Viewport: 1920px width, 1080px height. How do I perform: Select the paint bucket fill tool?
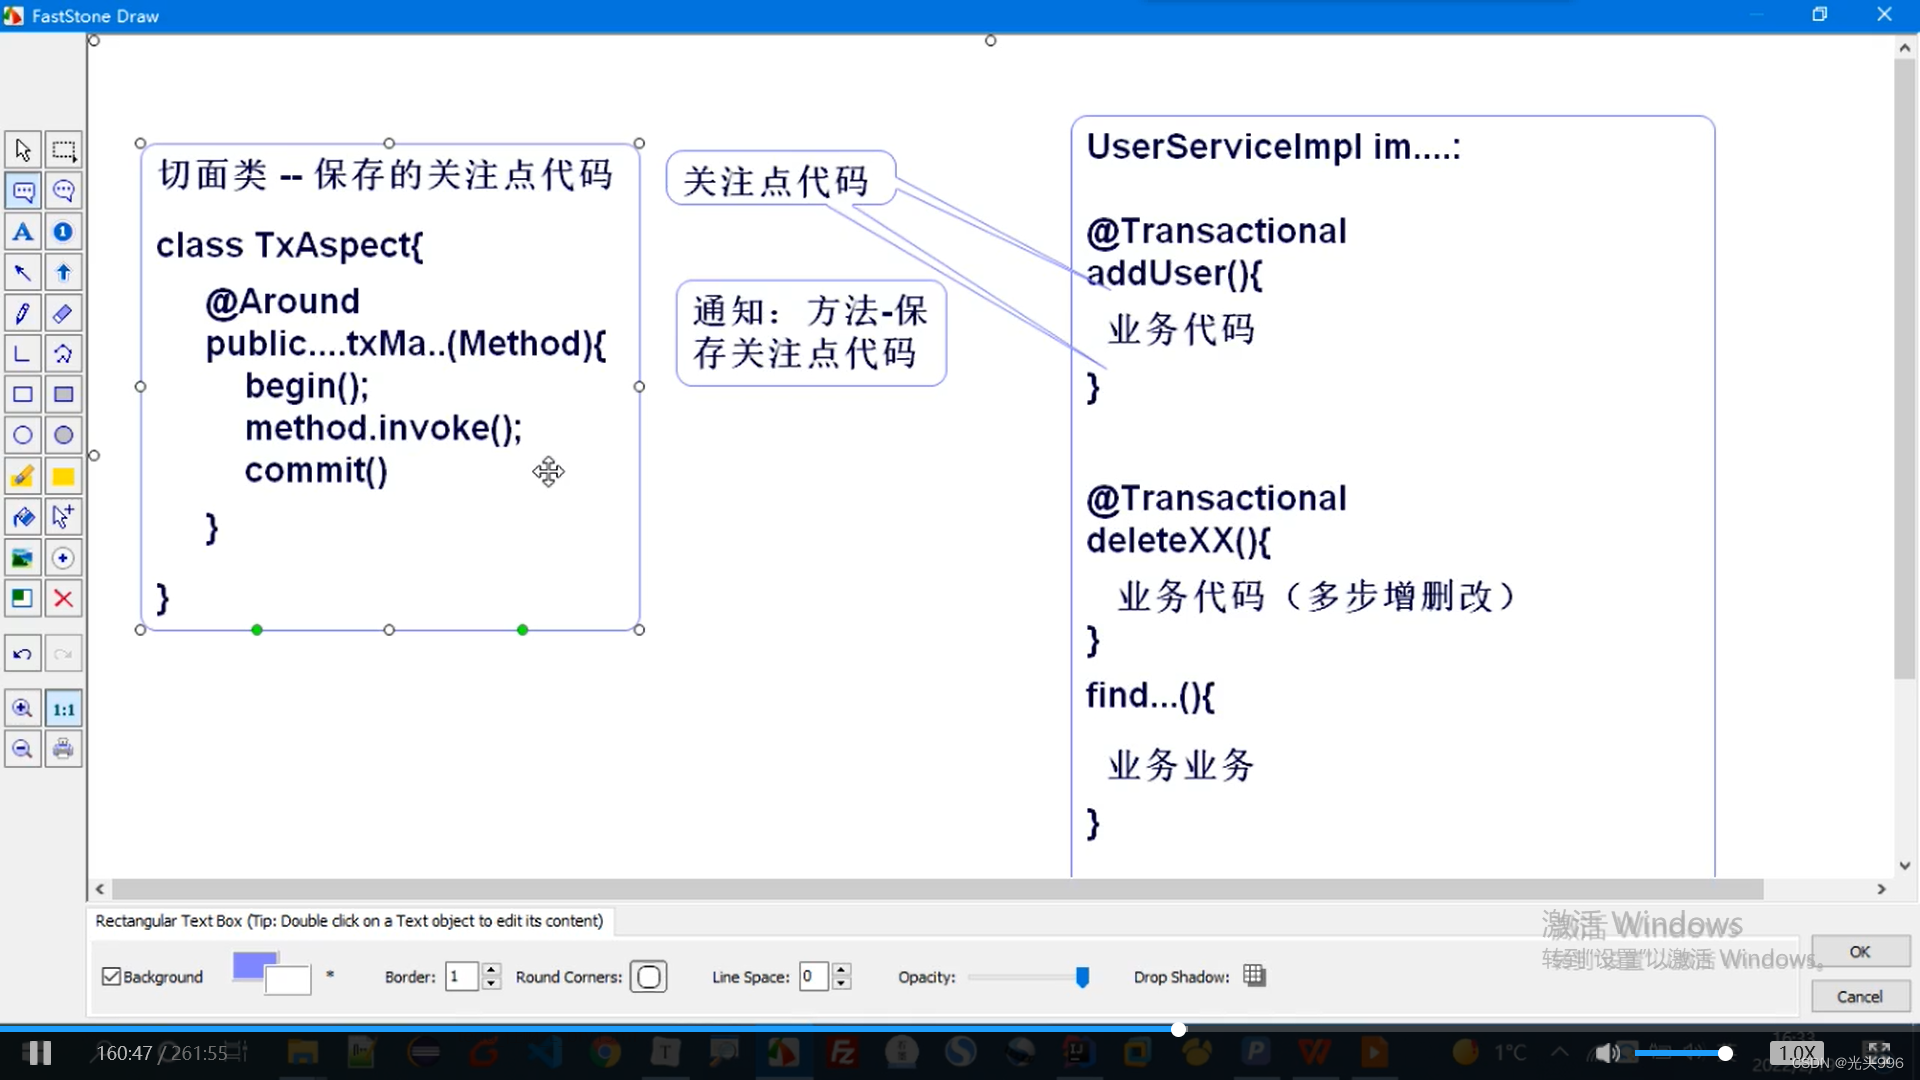click(22, 517)
